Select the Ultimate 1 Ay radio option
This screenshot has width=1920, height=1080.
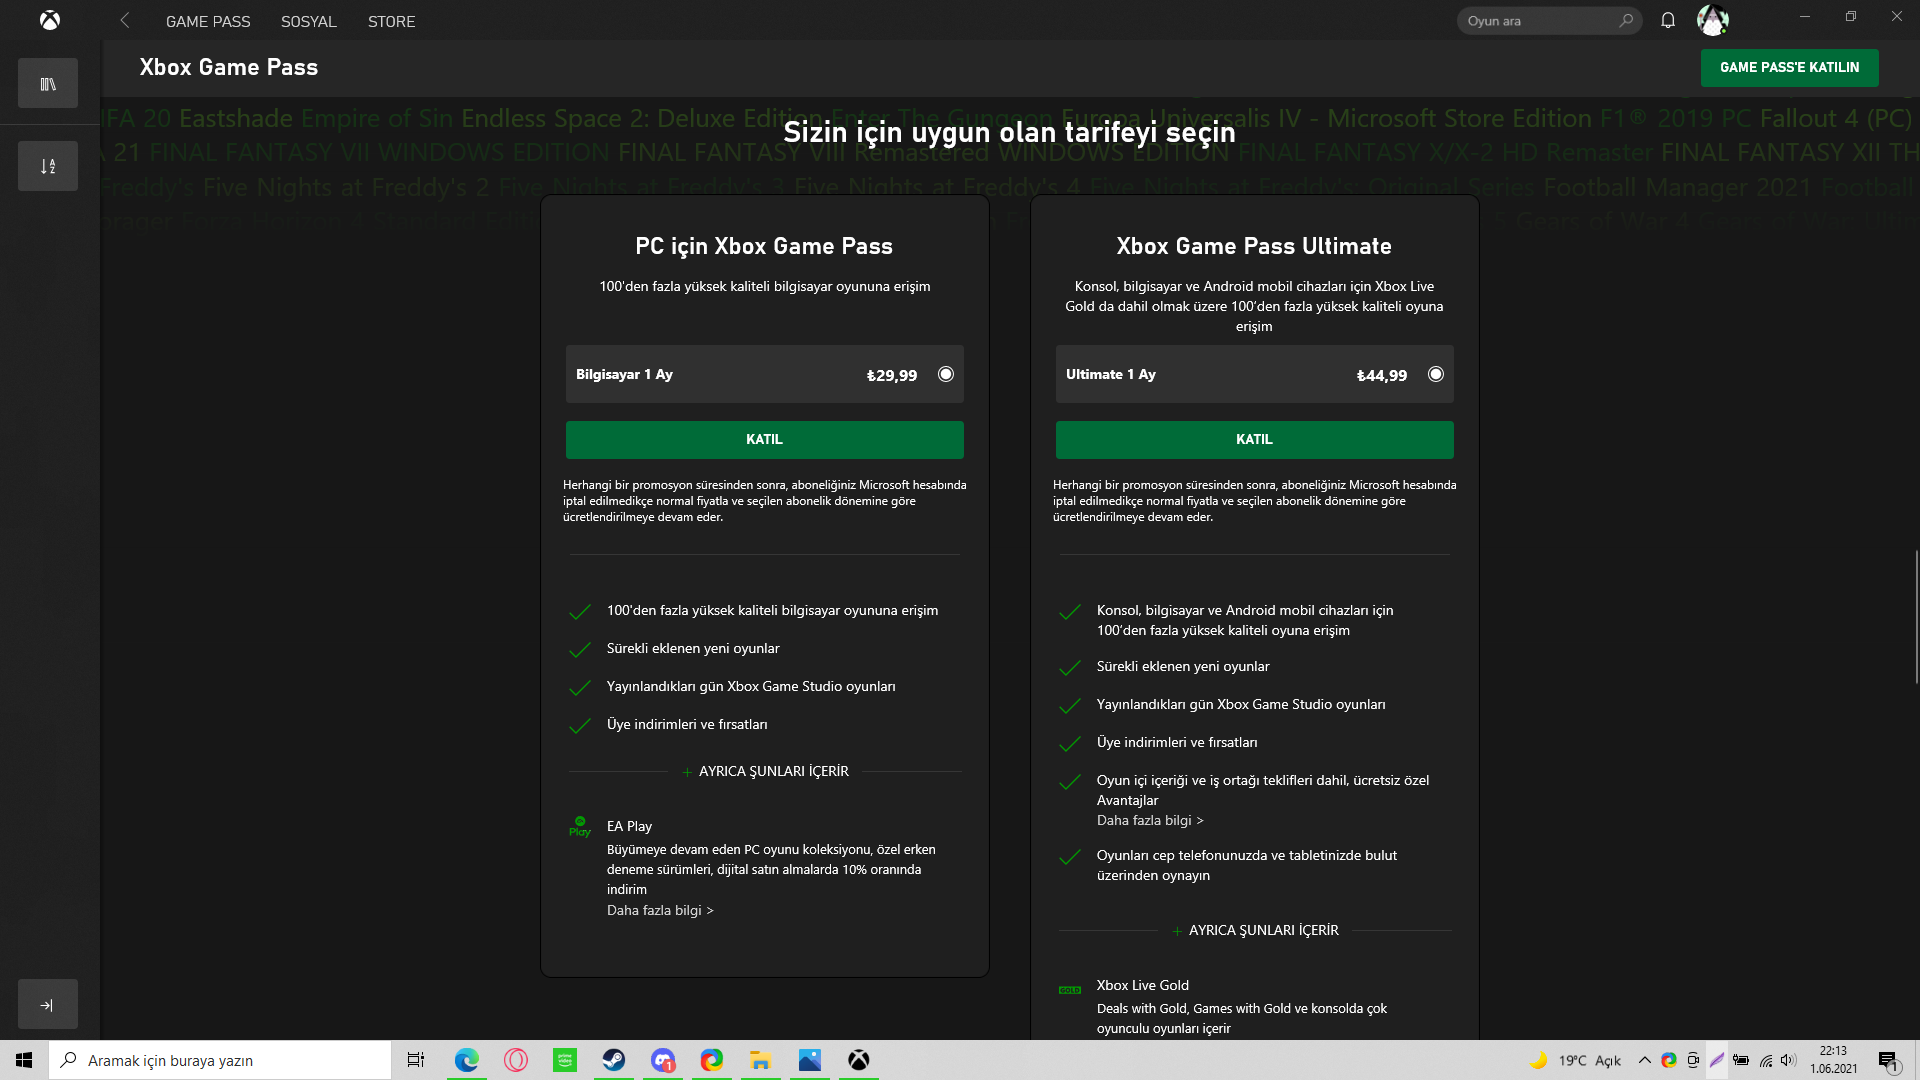pyautogui.click(x=1436, y=374)
